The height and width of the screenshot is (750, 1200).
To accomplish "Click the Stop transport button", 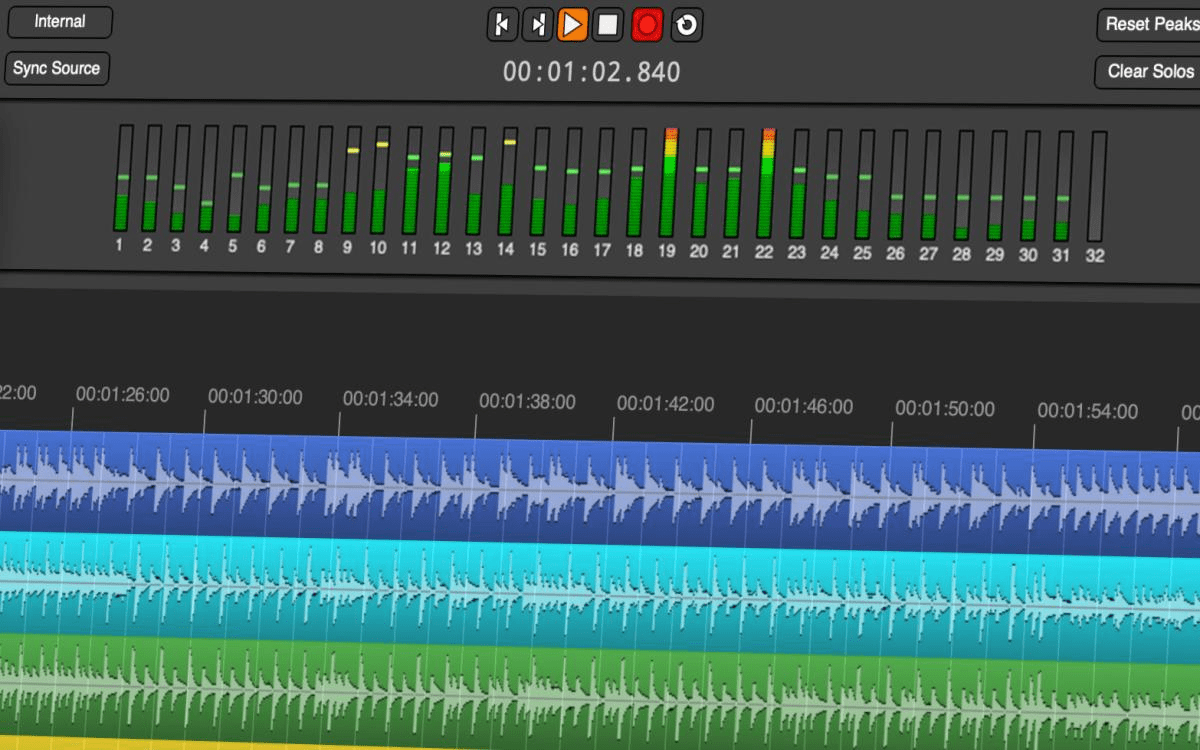I will [x=608, y=24].
